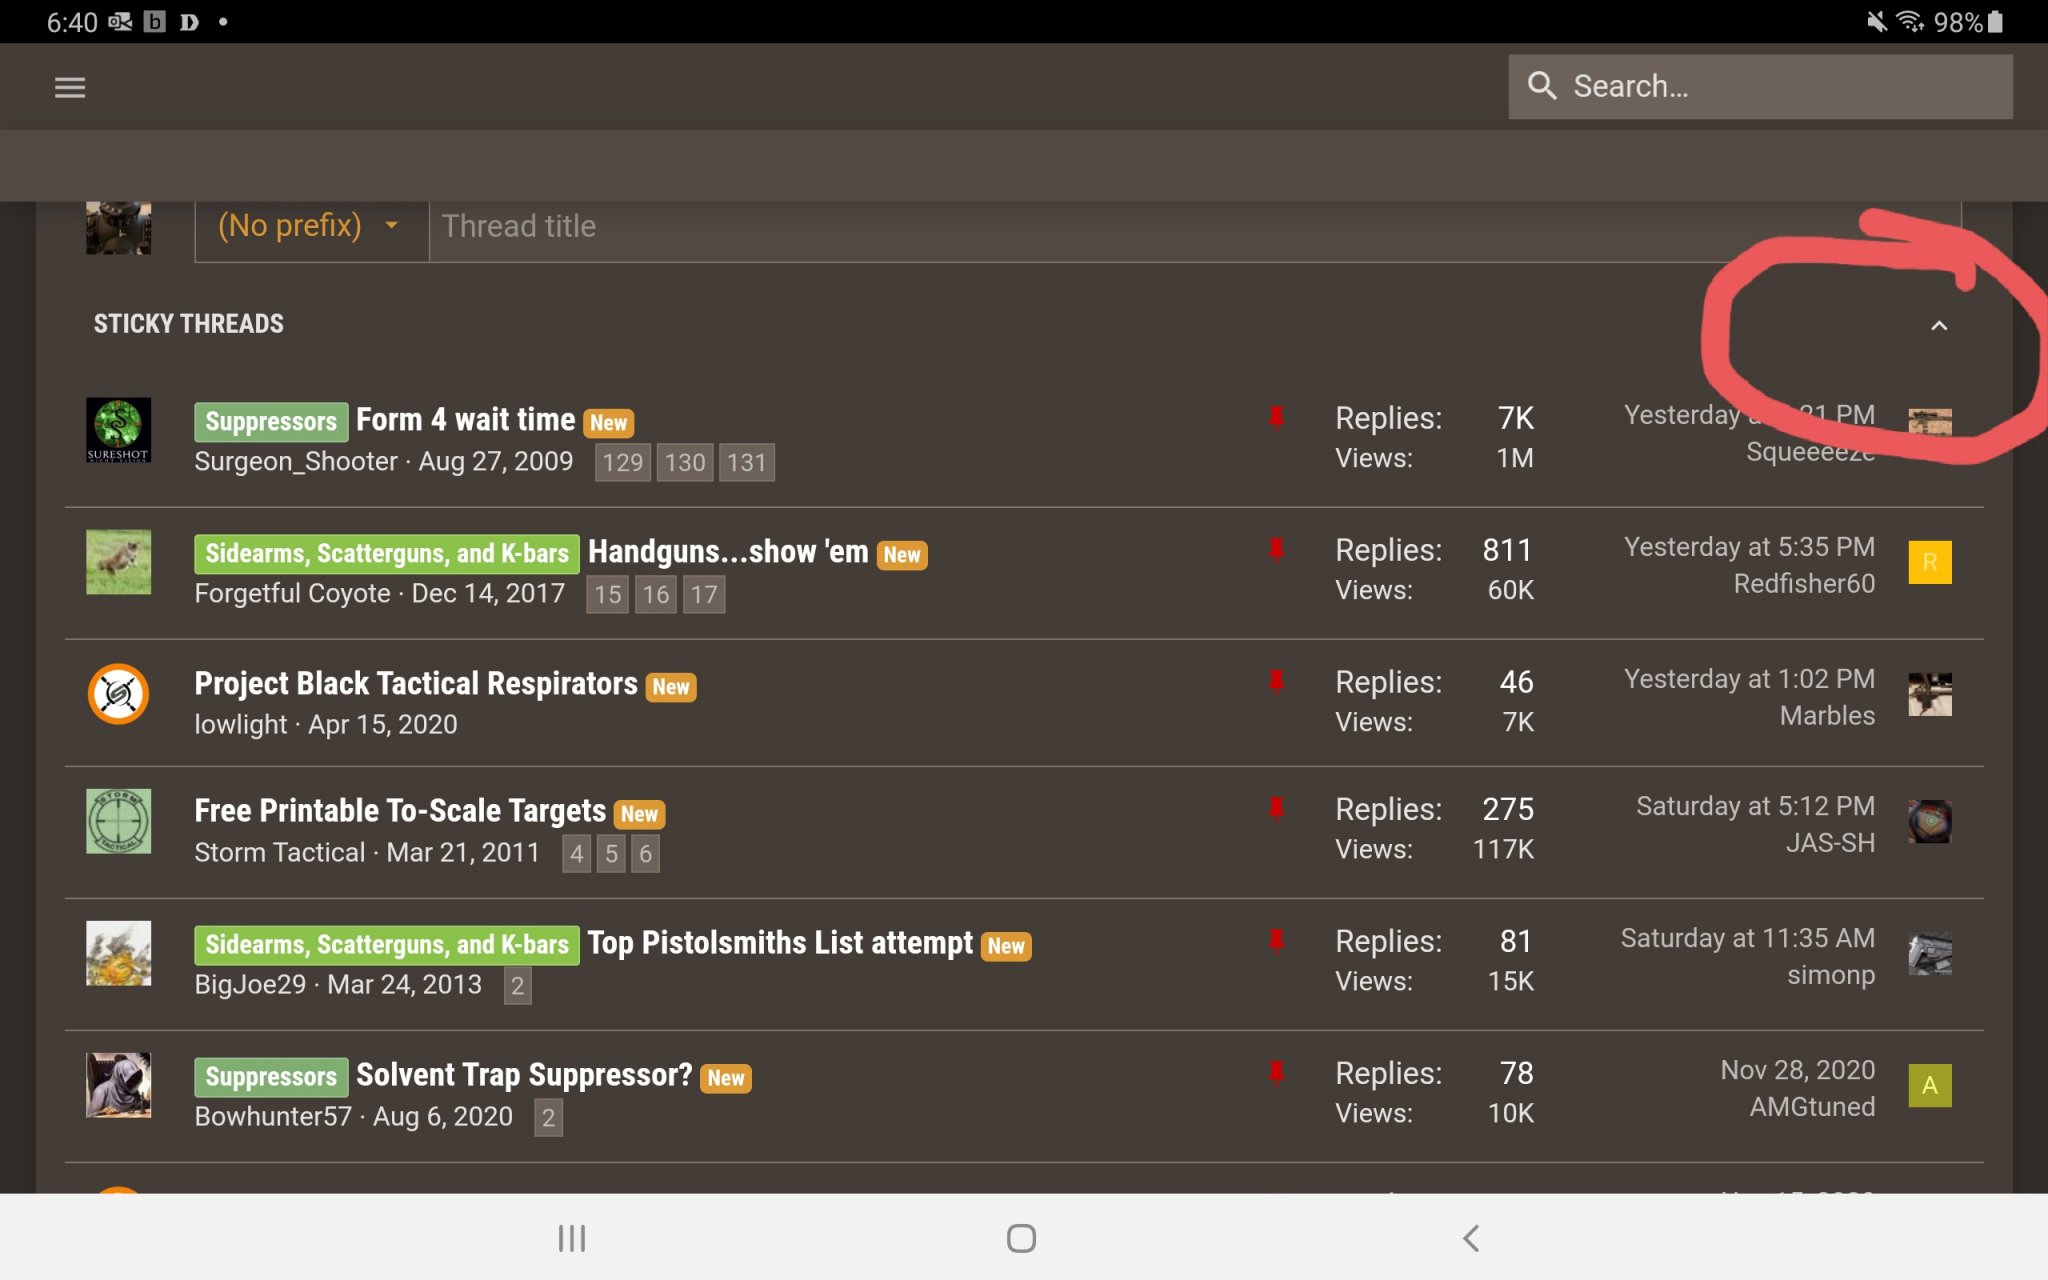Screen dimensions: 2048x1280
Task: Filter by Sidearms, Scatterguns, and K-bars prefix
Action: (386, 554)
